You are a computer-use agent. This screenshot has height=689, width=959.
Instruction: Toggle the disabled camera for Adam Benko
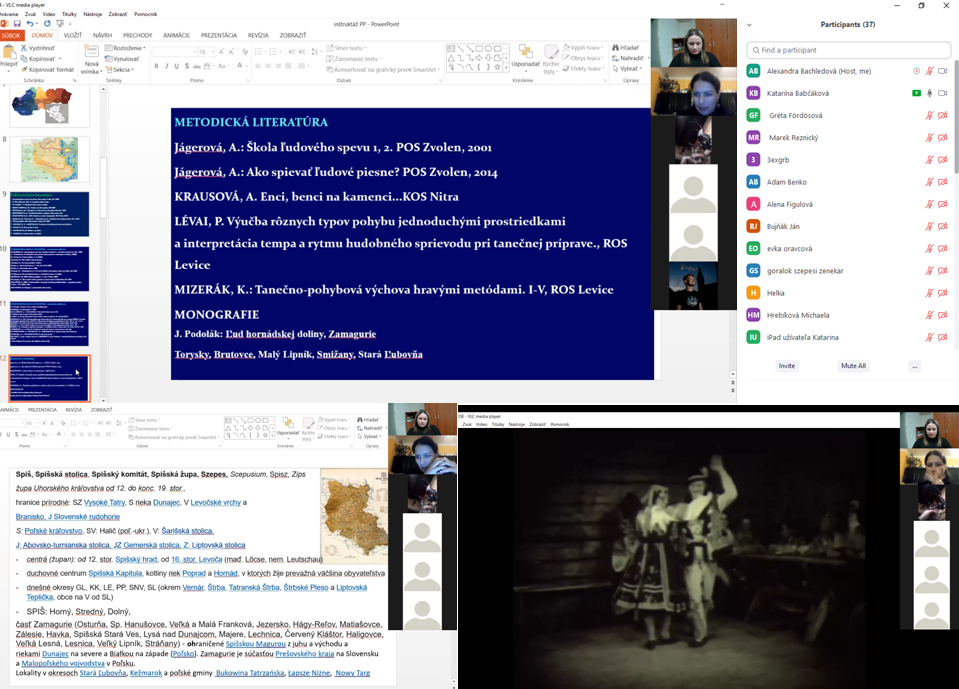tap(943, 182)
